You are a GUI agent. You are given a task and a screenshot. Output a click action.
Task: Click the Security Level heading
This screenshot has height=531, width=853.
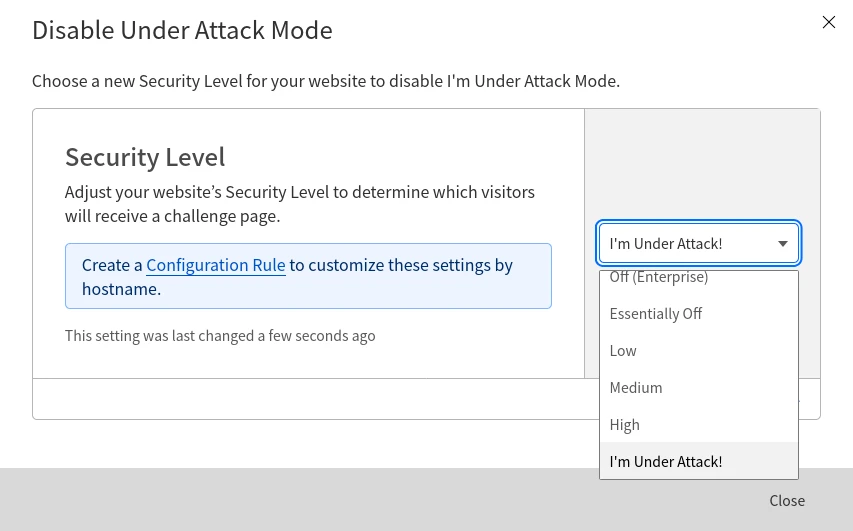point(145,157)
